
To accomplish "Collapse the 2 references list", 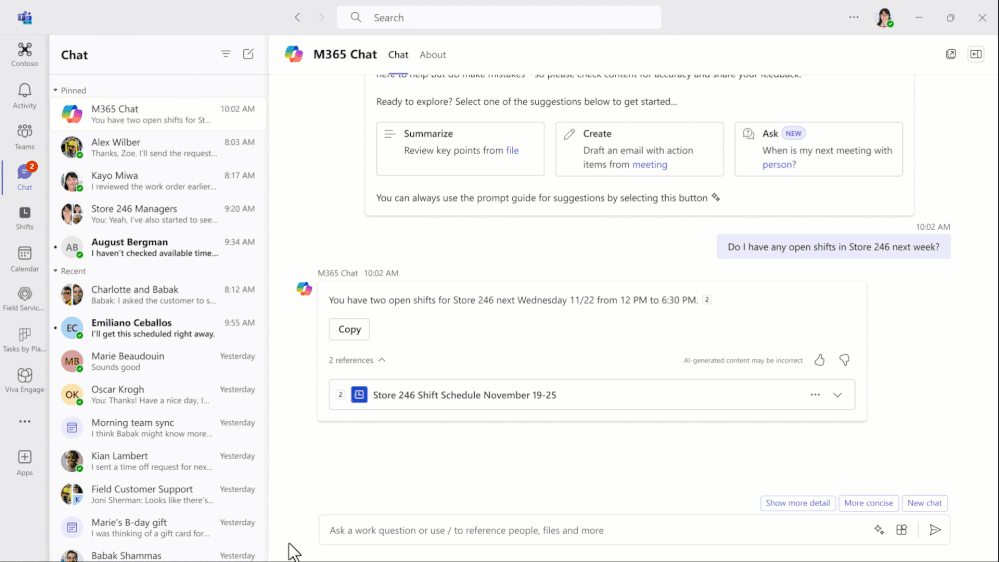I will [357, 360].
